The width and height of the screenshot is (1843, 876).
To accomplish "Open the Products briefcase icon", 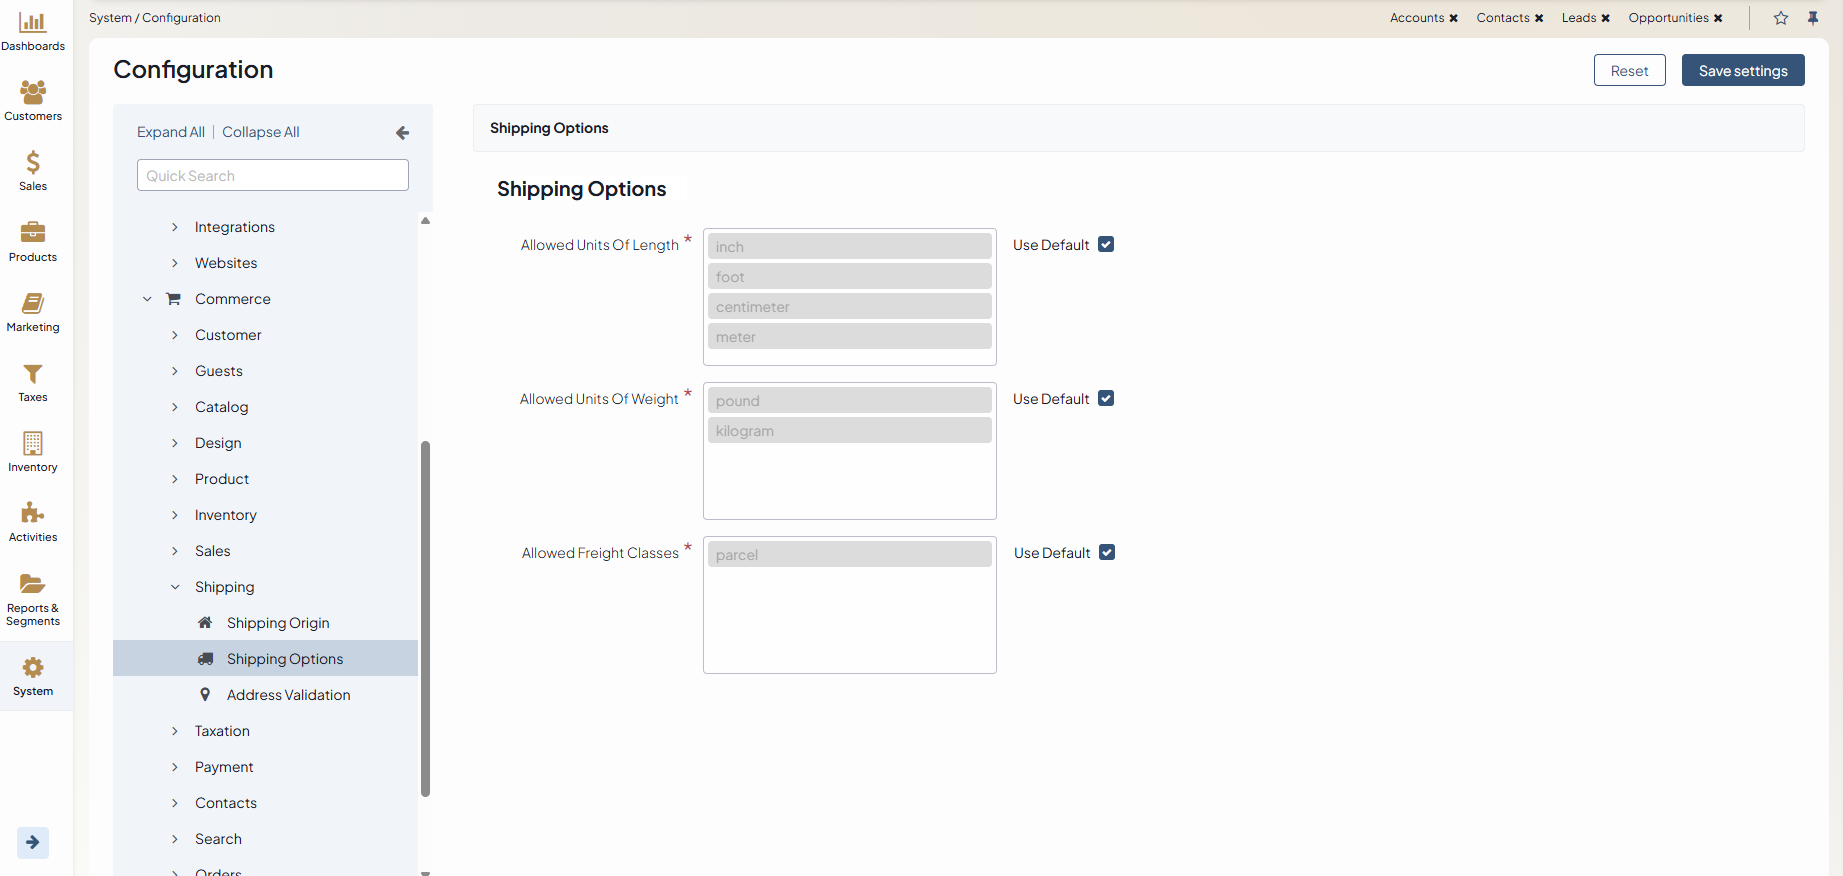I will (33, 233).
